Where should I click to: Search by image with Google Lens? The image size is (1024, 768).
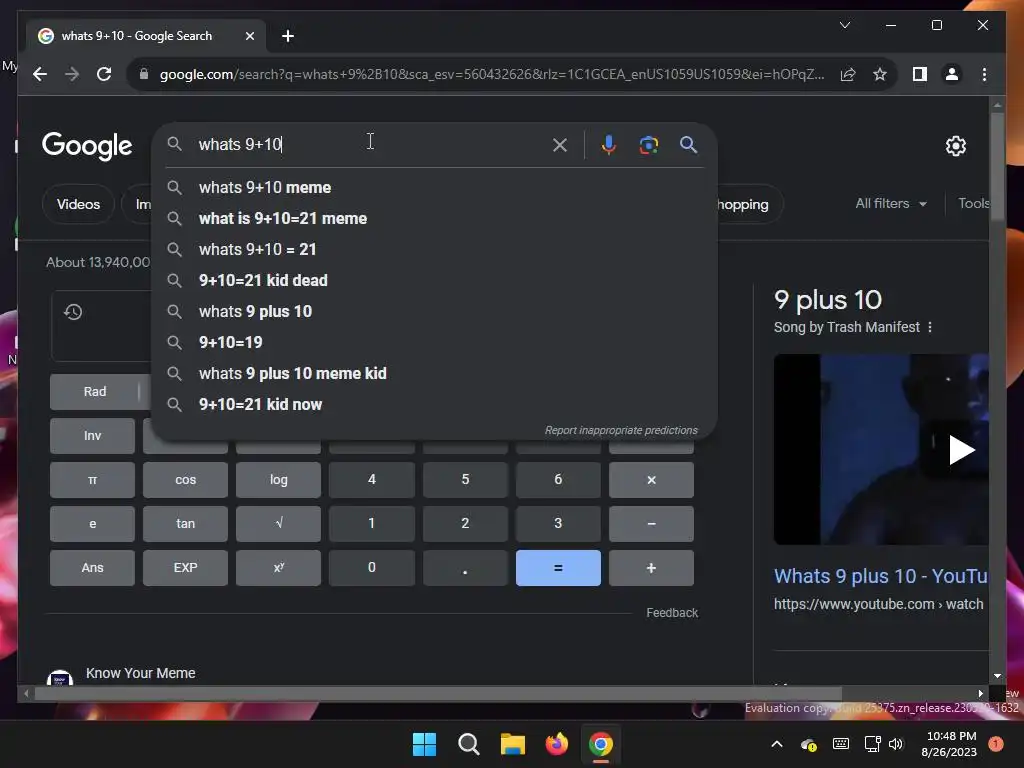tap(648, 145)
